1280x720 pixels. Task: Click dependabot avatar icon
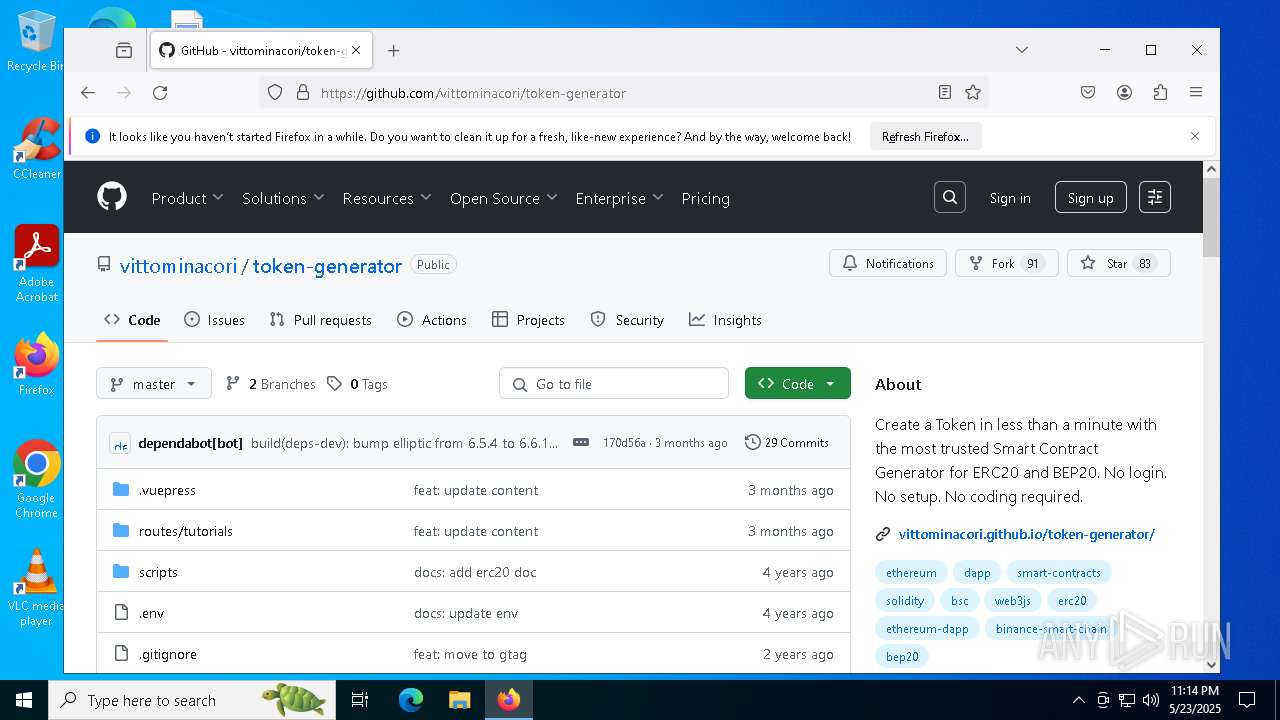120,443
